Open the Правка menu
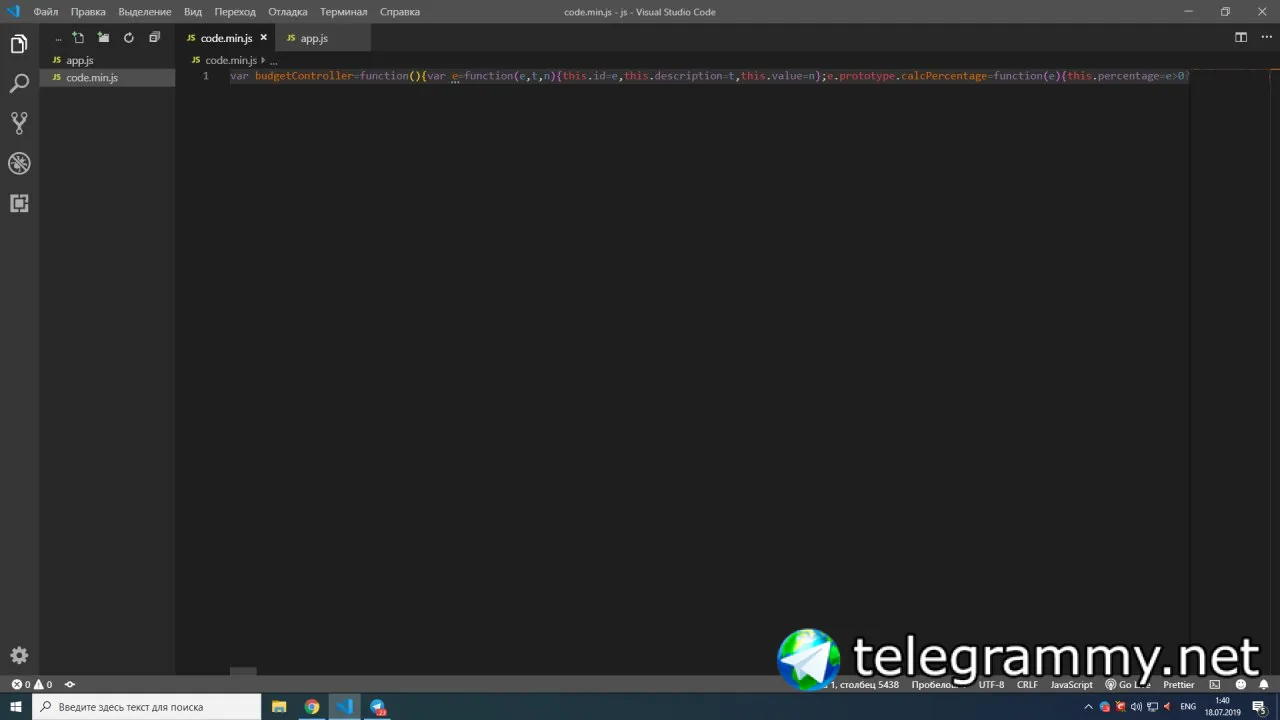 point(88,12)
